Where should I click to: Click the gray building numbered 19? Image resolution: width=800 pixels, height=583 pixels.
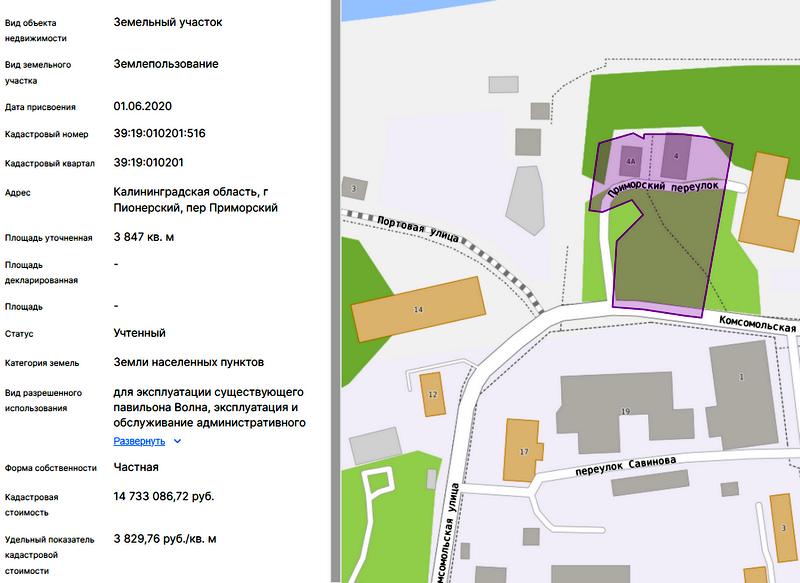[625, 410]
